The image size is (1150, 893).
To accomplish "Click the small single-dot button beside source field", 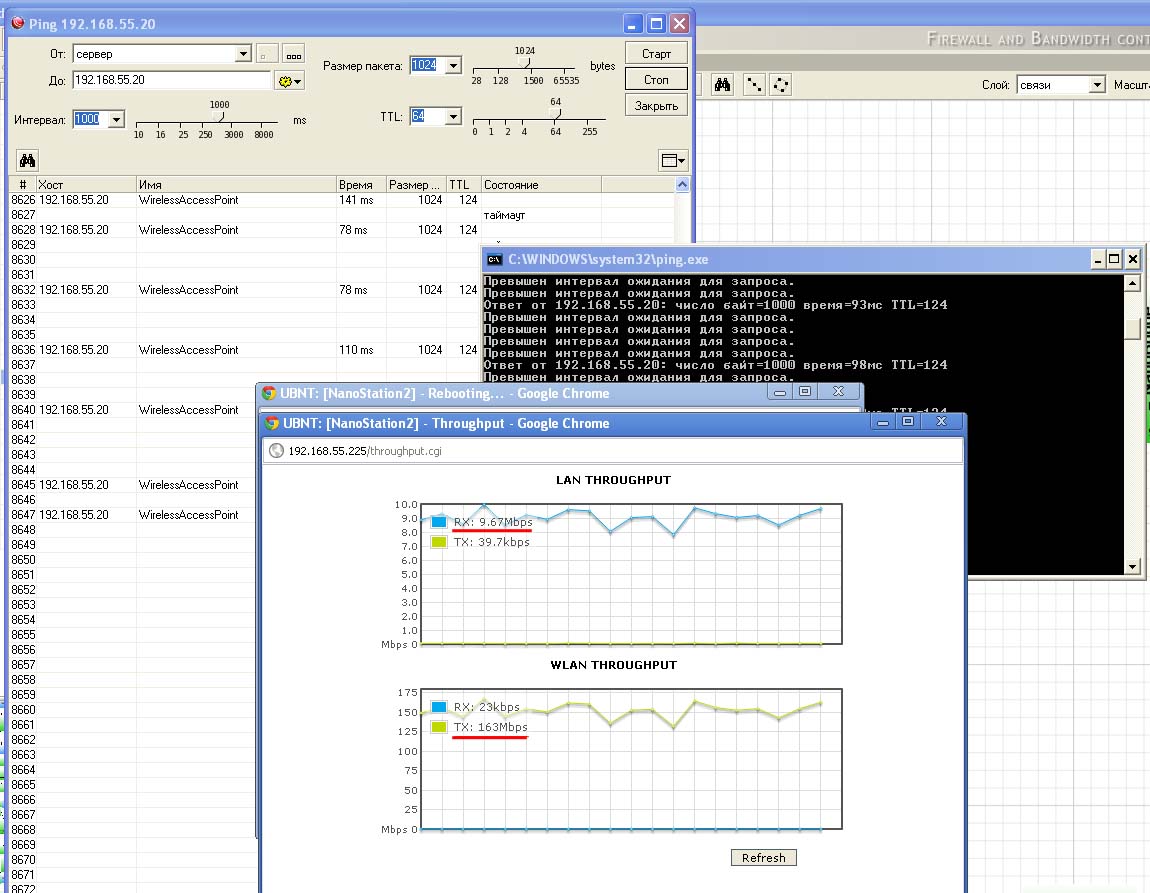I will pos(267,54).
